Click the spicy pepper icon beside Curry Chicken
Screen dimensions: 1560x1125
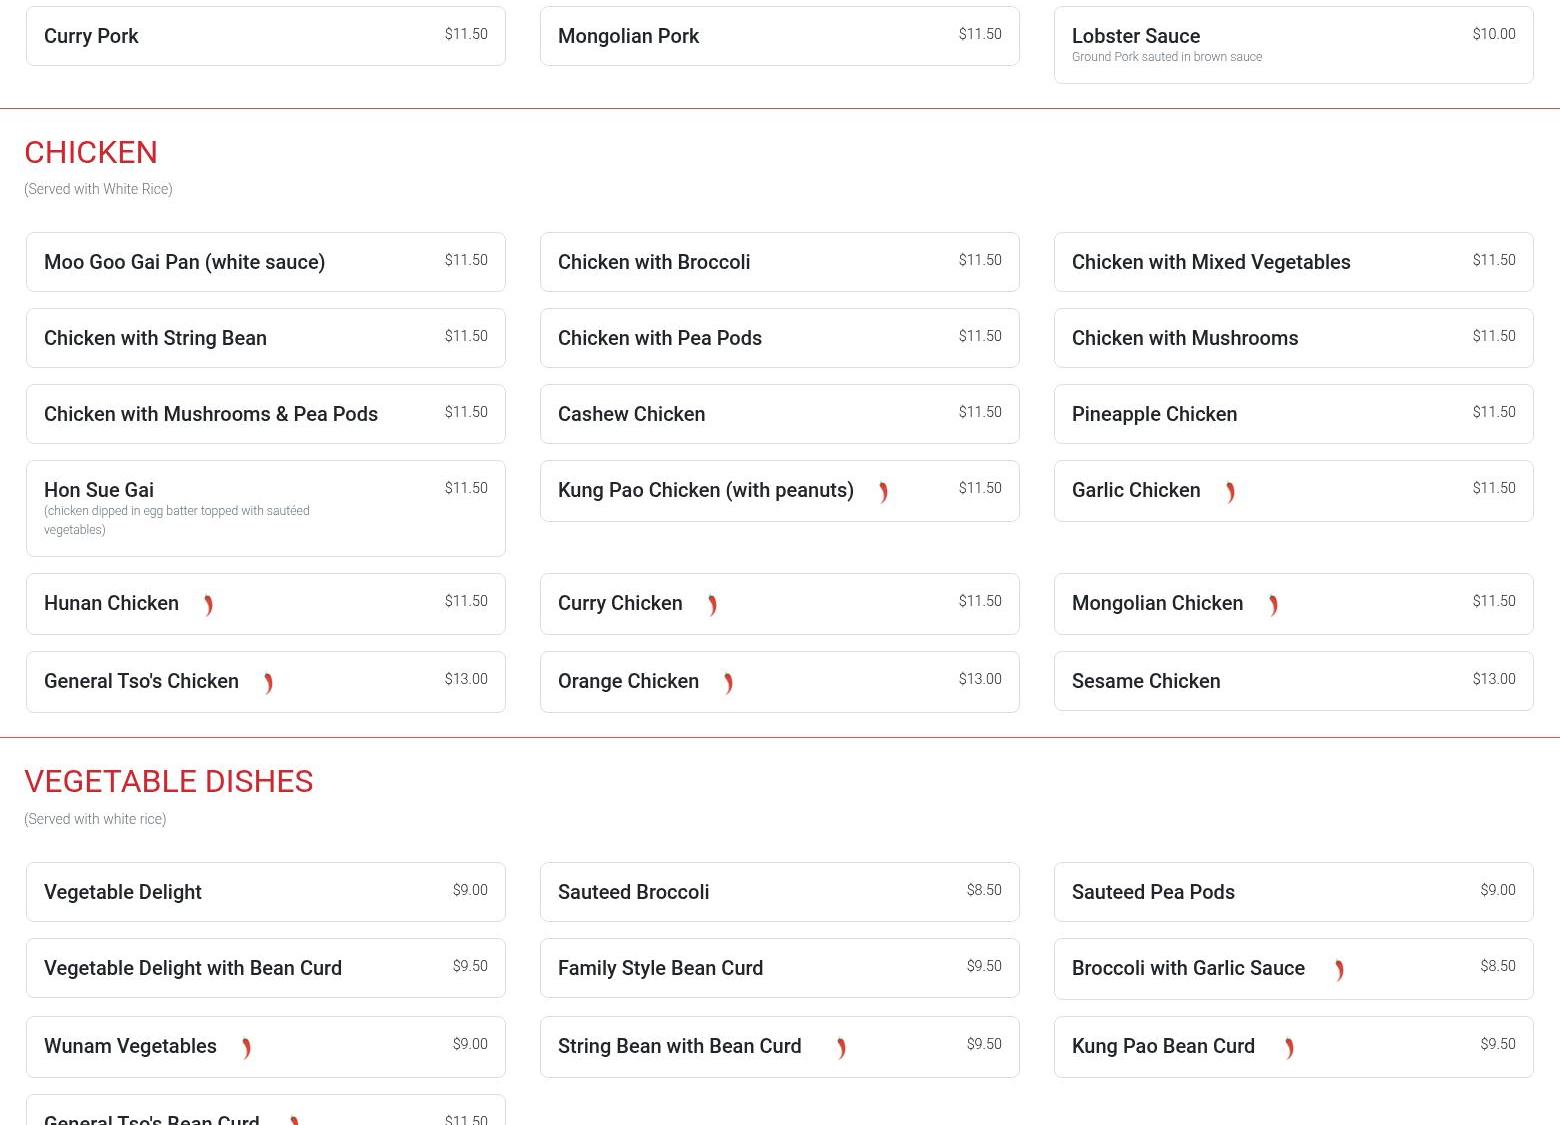coord(712,605)
